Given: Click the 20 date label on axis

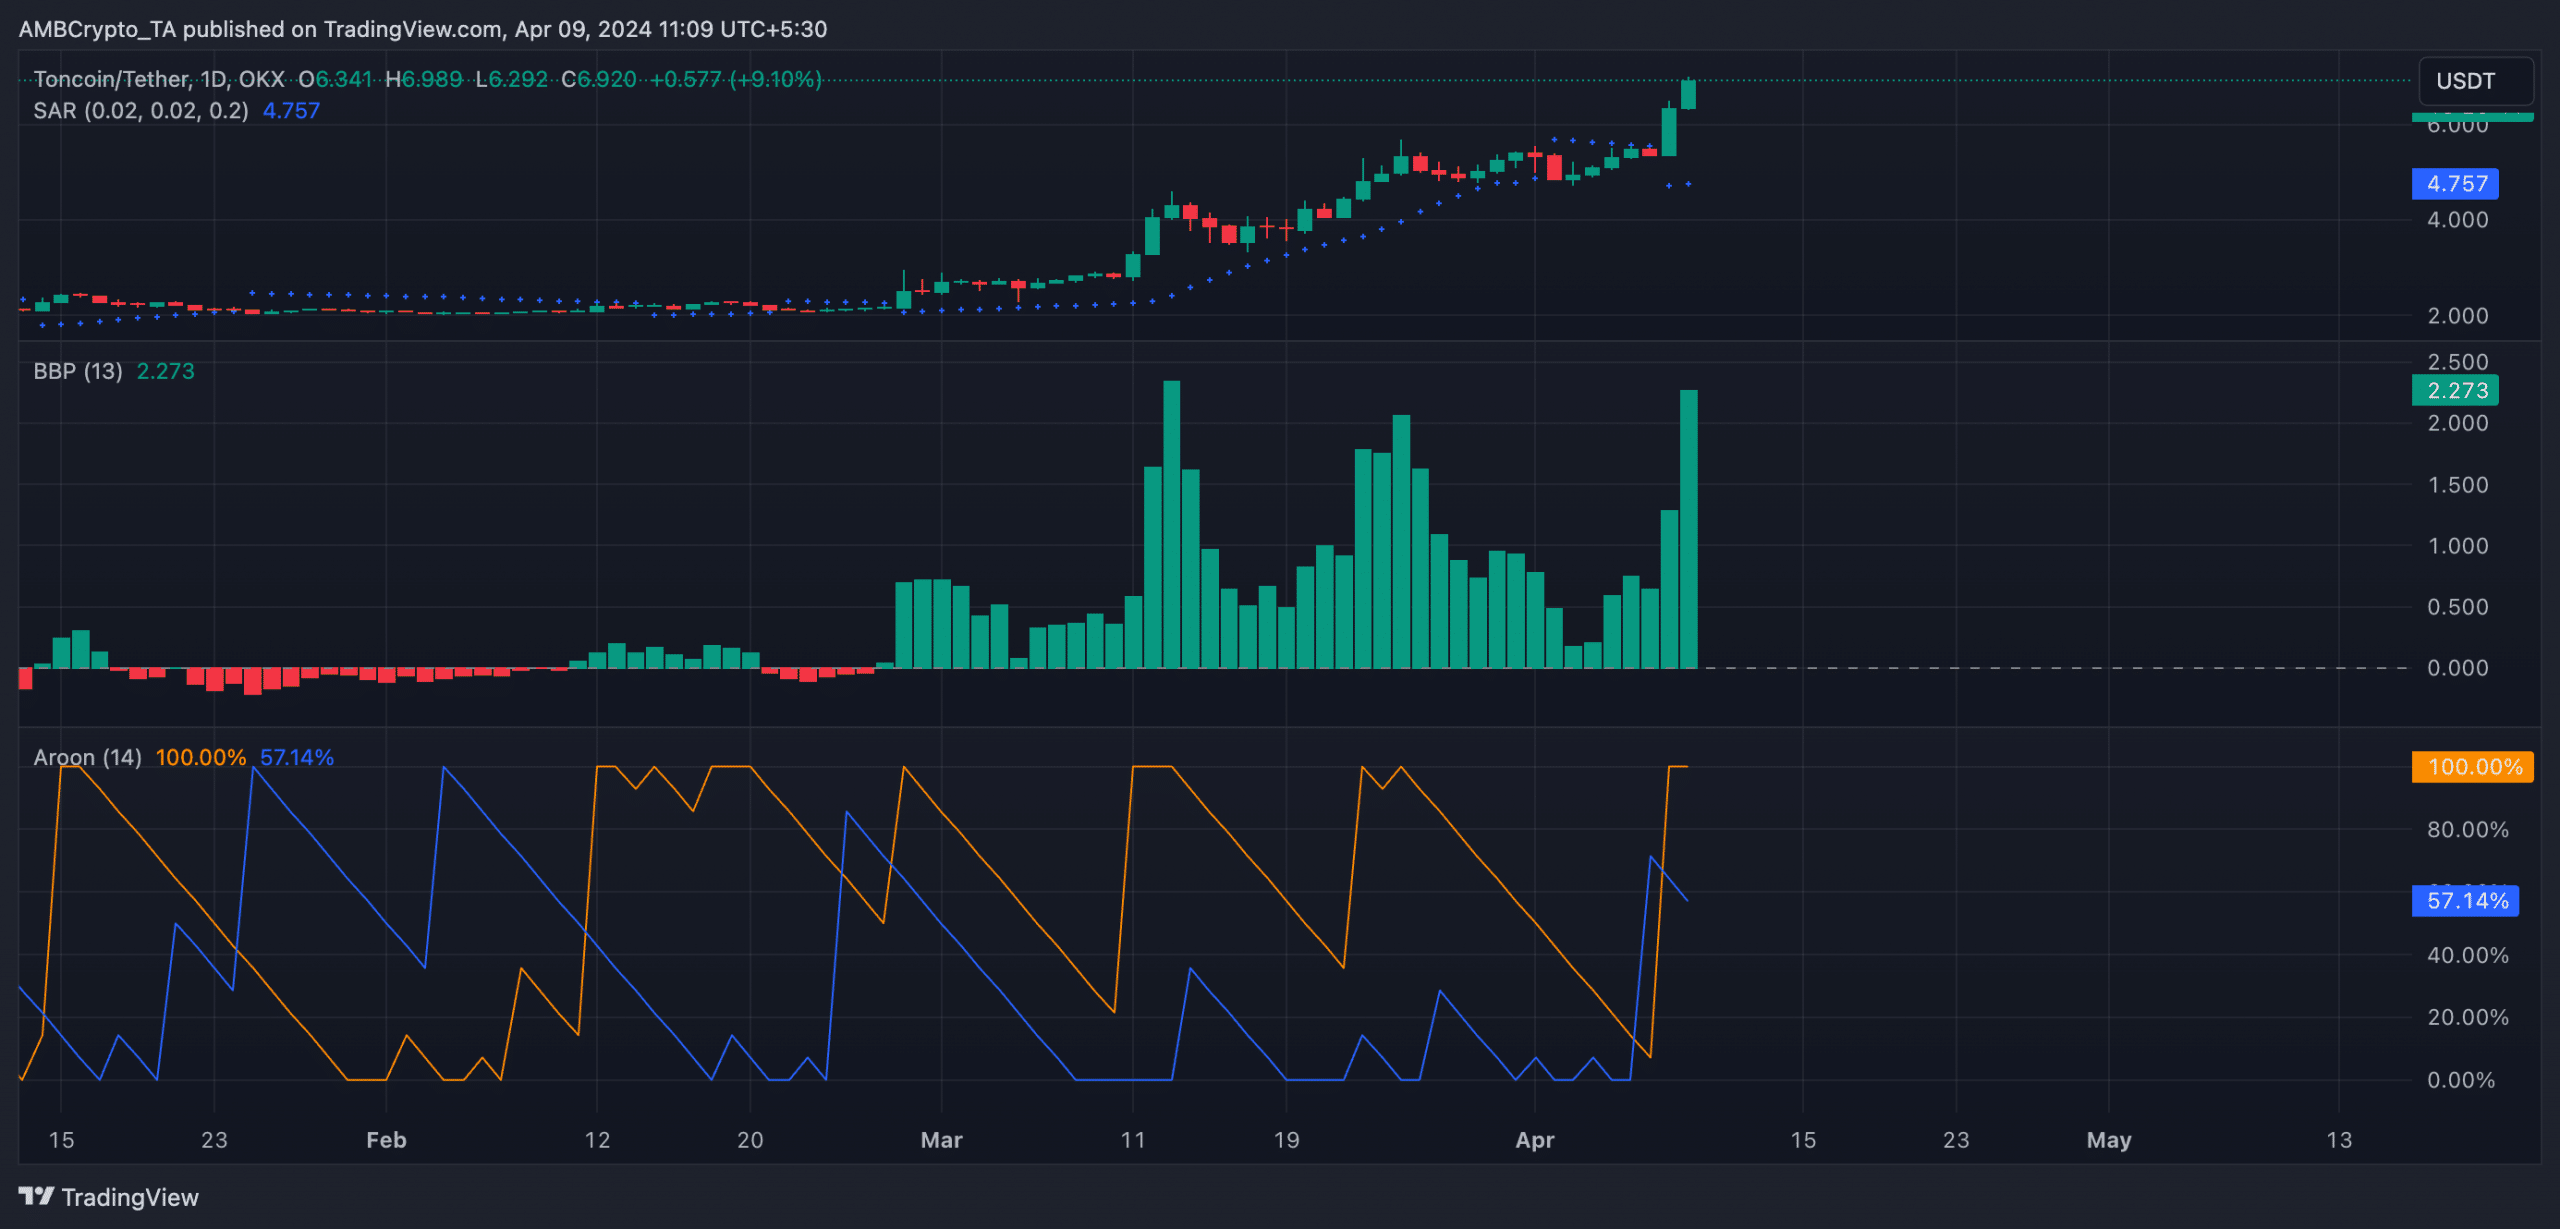Looking at the screenshot, I should (x=750, y=1140).
